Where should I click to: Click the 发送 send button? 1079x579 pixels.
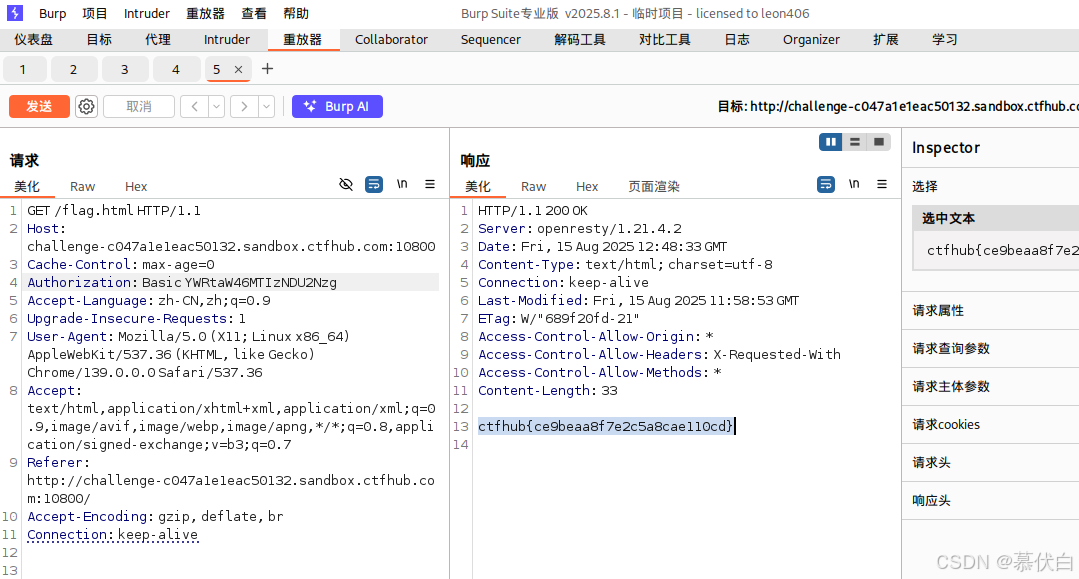tap(39, 107)
